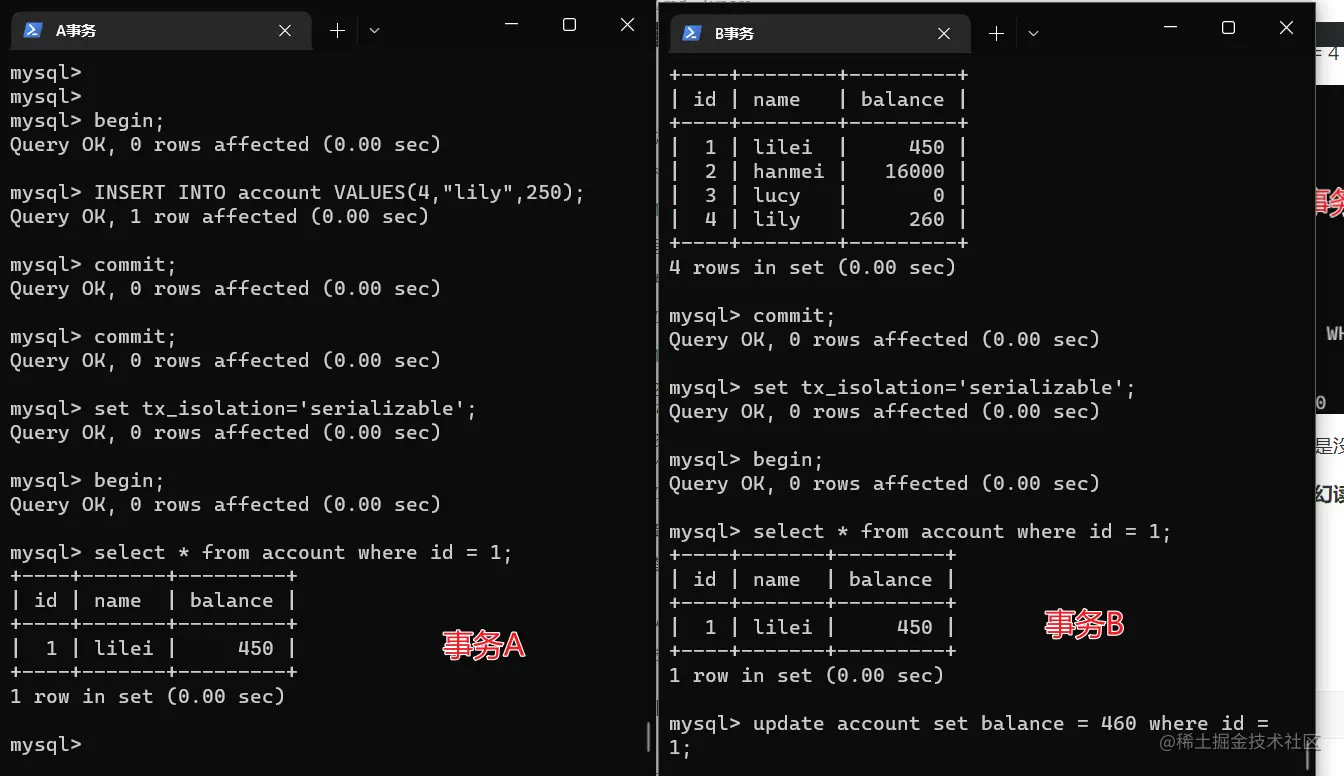Click the '4 rows in set' line
1344x776 pixels.
[x=812, y=267]
